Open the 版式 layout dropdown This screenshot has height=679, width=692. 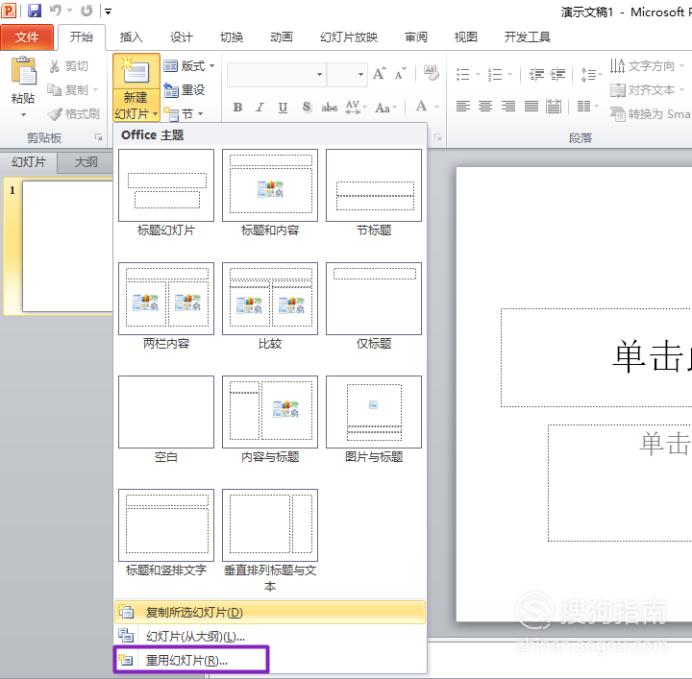tap(189, 66)
